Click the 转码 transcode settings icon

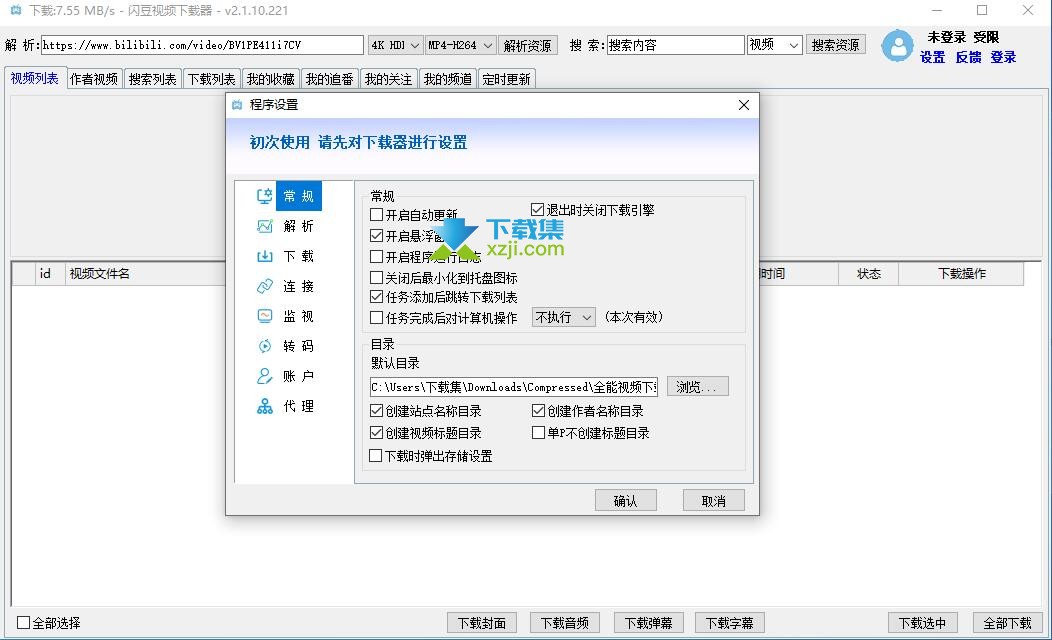click(x=264, y=346)
